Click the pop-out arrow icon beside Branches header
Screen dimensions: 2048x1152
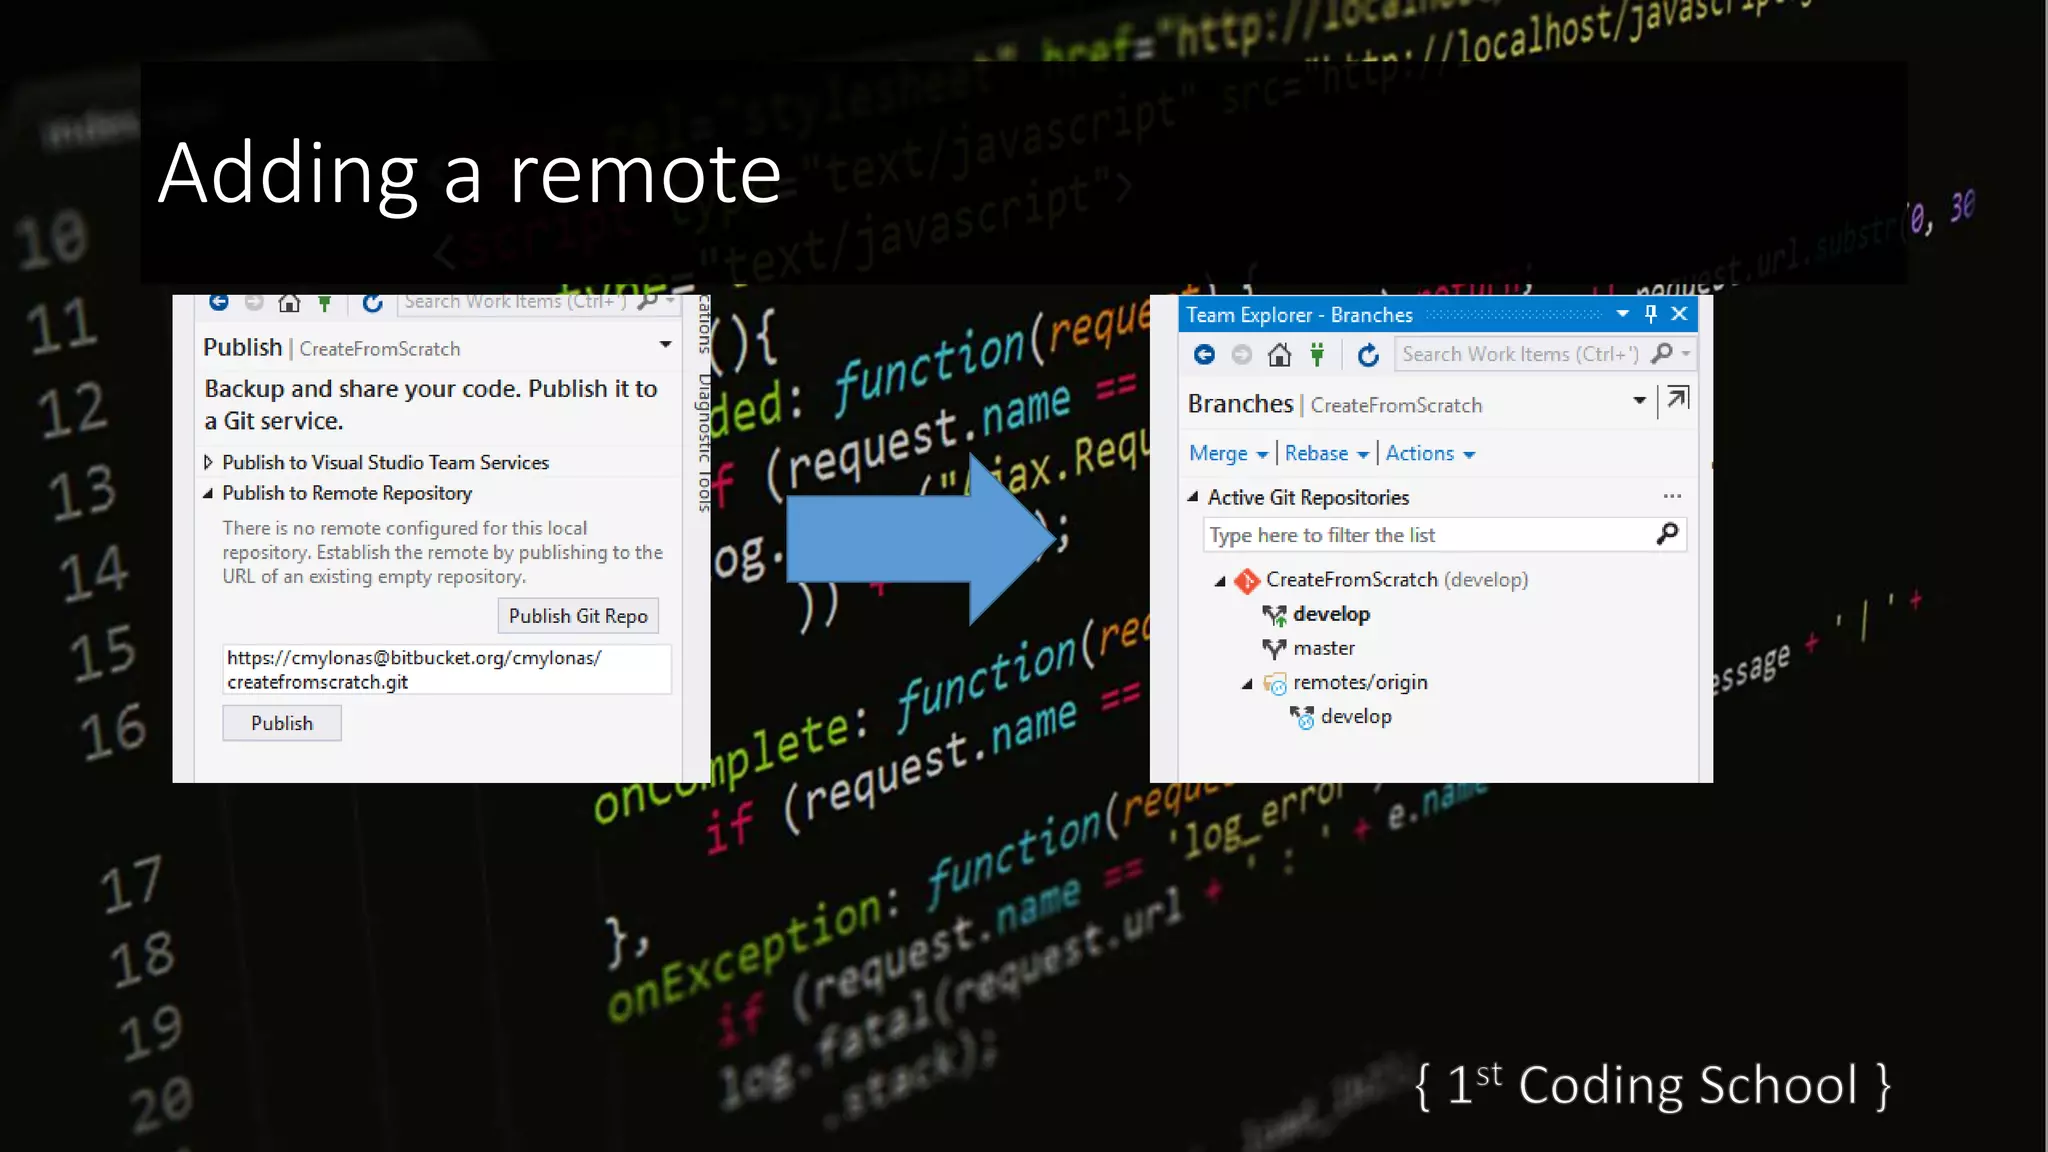click(1678, 399)
